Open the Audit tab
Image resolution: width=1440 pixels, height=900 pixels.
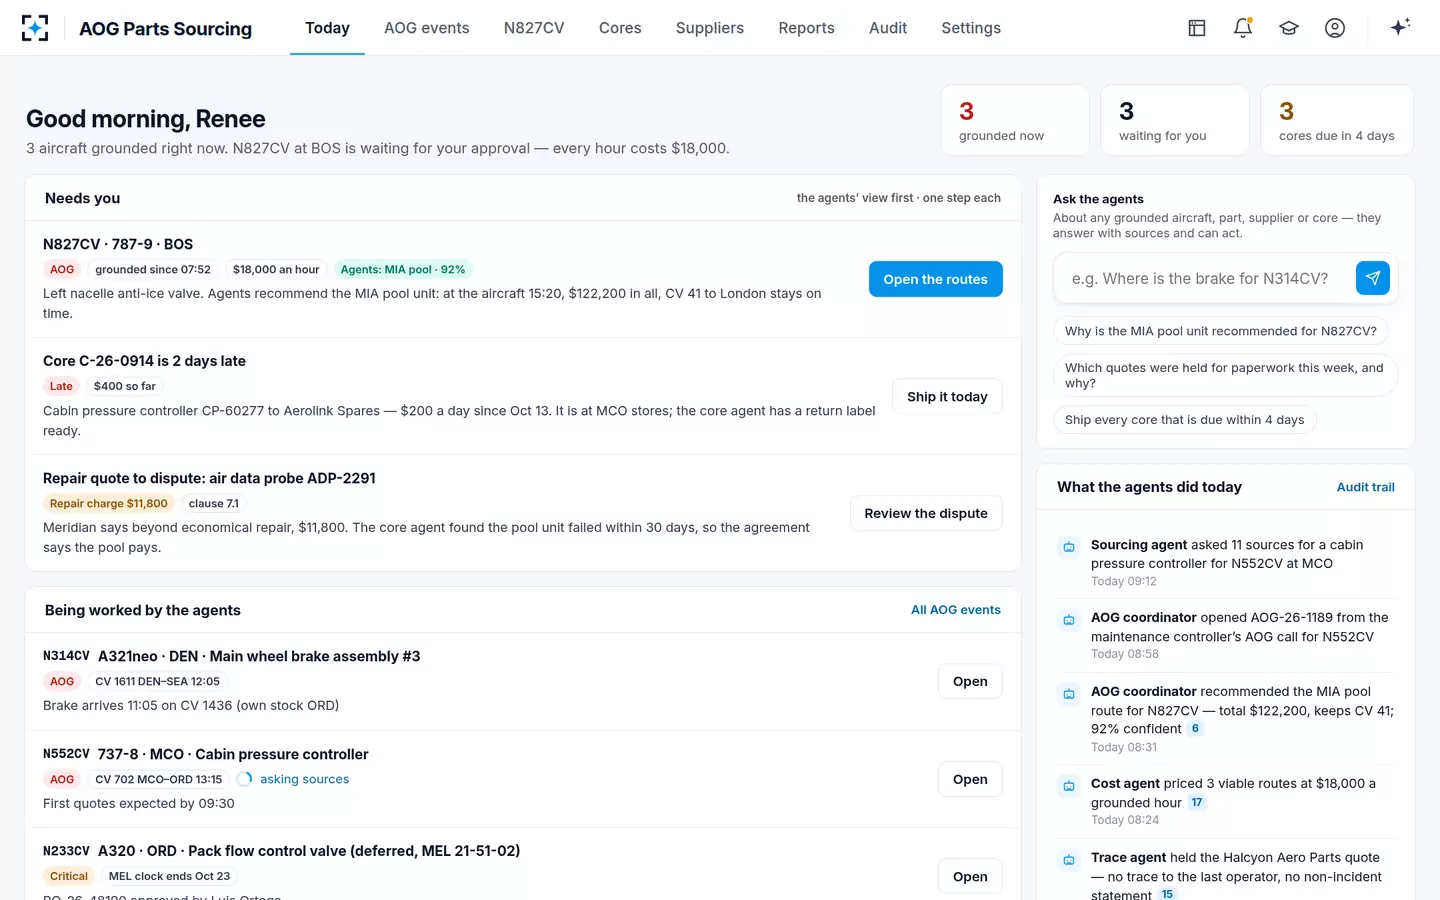pos(888,28)
